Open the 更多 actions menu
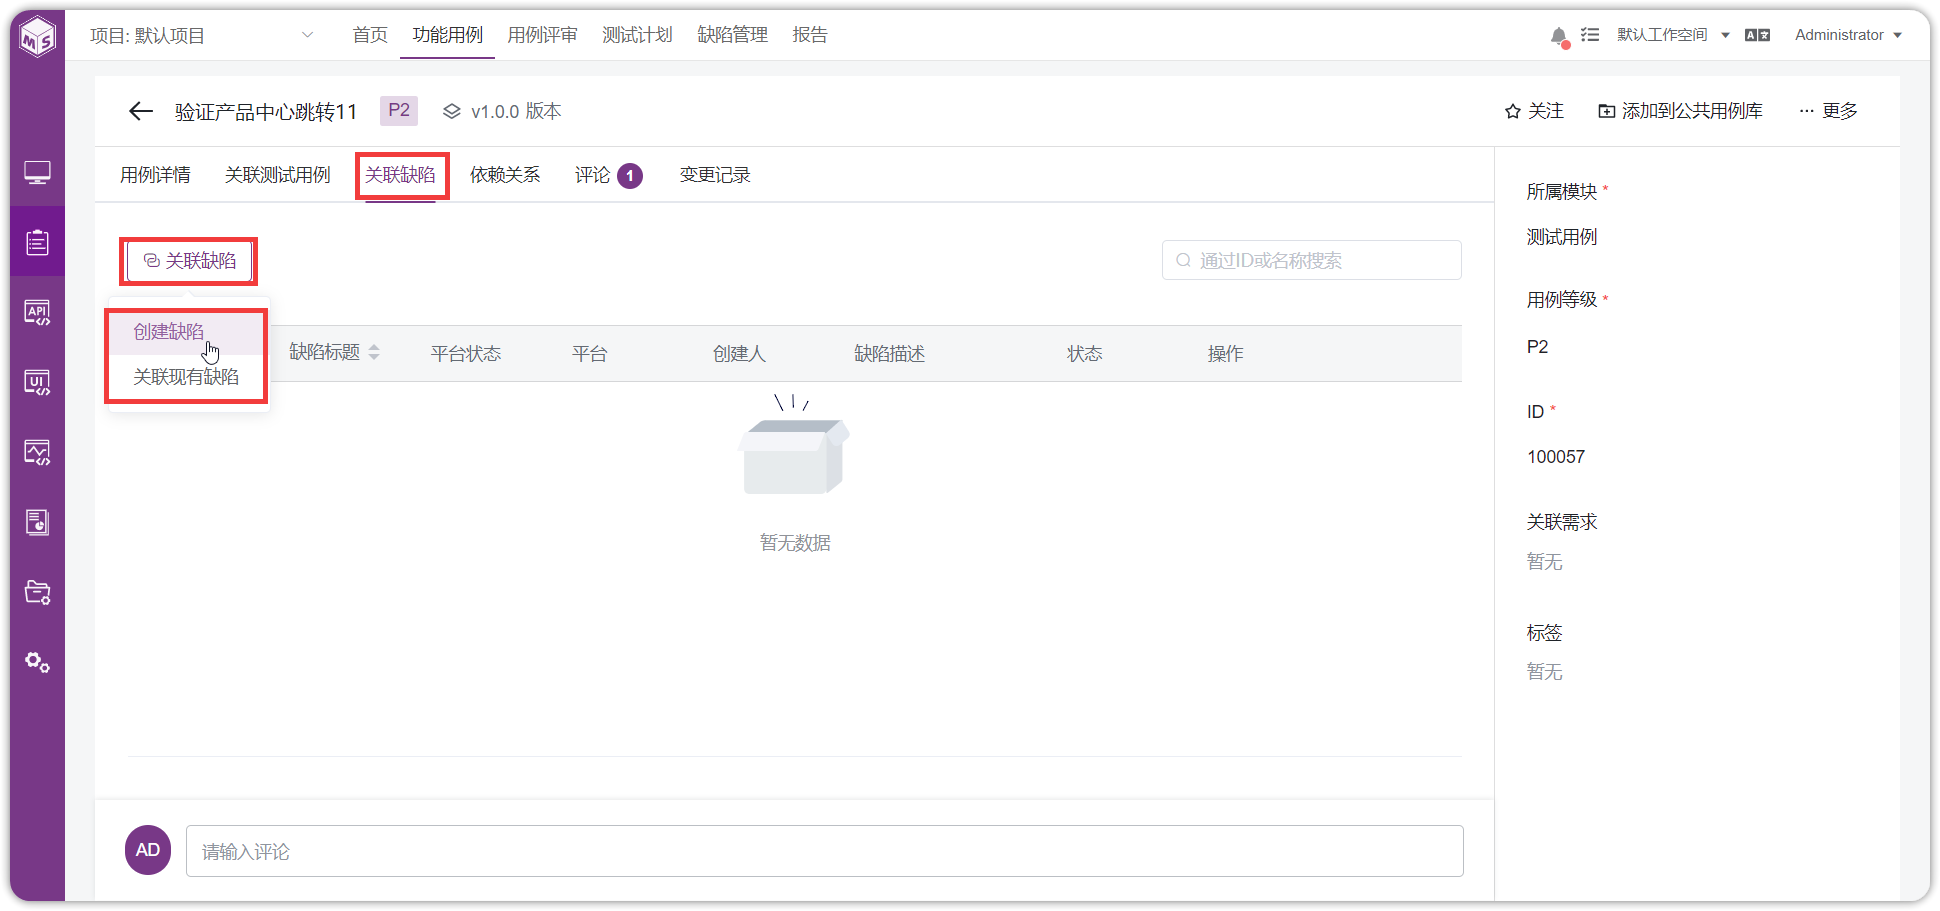 pos(1828,111)
